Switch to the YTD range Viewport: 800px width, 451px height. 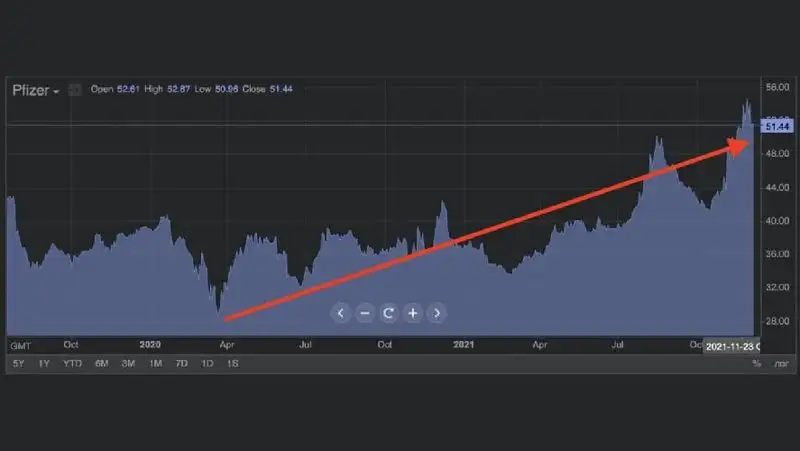pyautogui.click(x=72, y=363)
